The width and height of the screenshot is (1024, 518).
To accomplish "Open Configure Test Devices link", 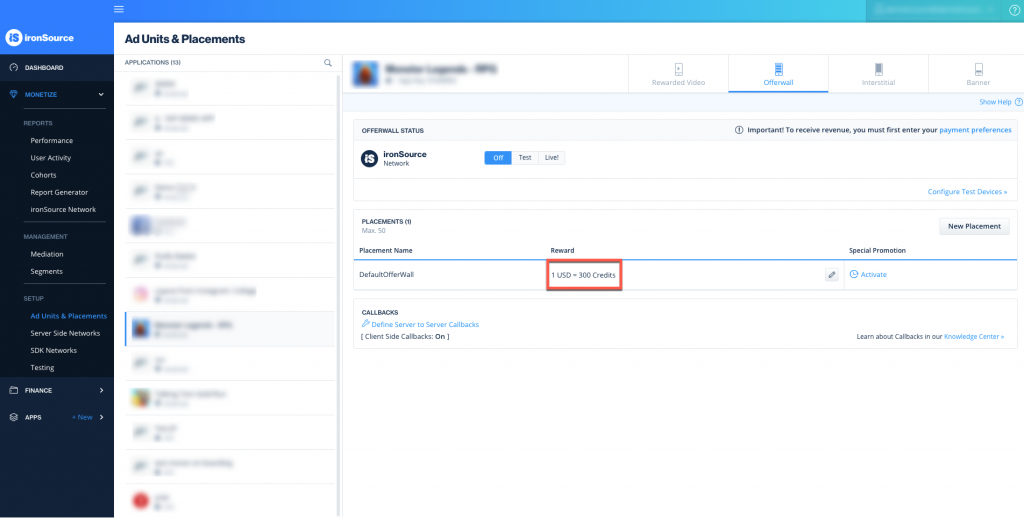I will [x=967, y=192].
